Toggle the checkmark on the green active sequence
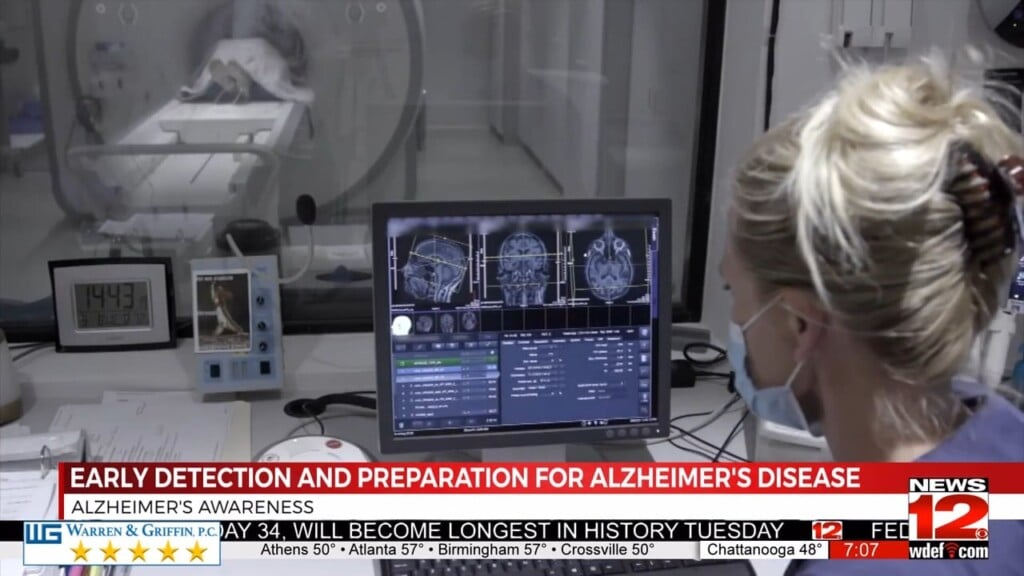This screenshot has width=1024, height=576. coord(401,363)
